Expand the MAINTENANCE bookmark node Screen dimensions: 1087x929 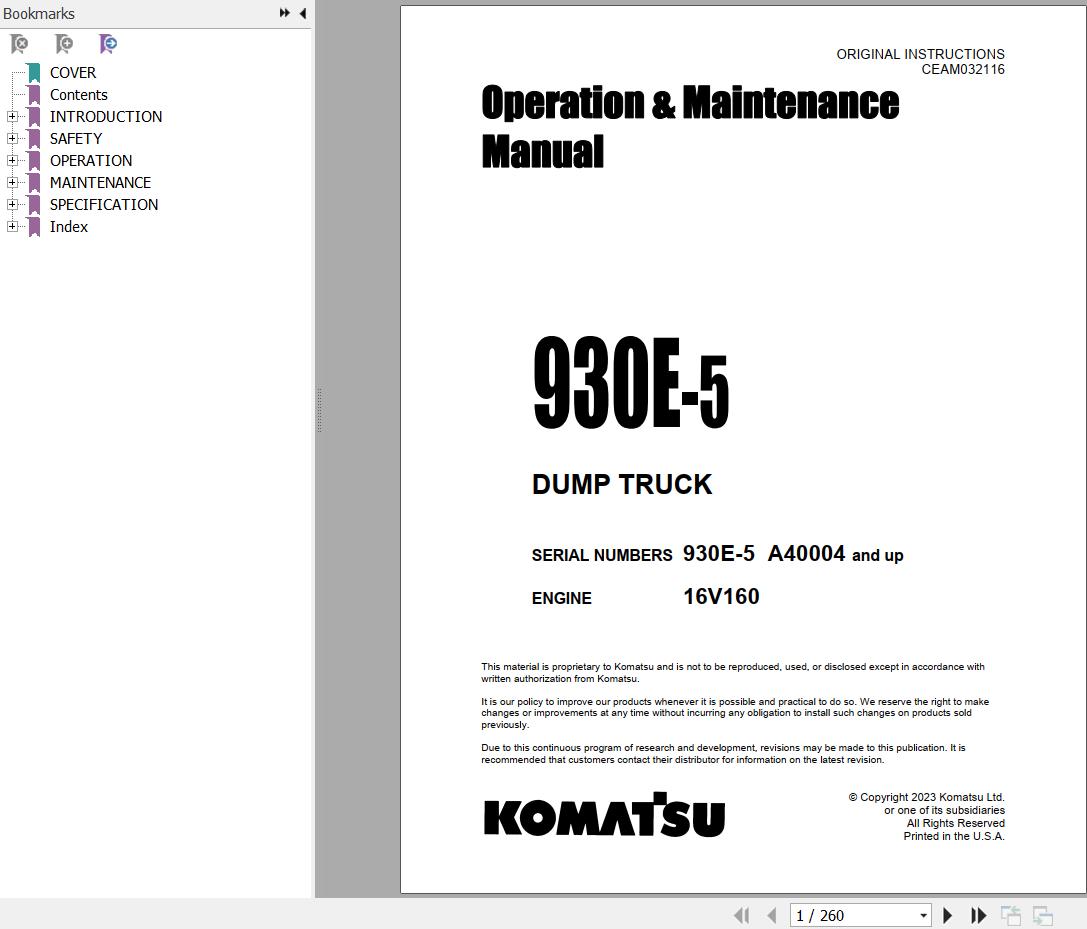[x=12, y=183]
